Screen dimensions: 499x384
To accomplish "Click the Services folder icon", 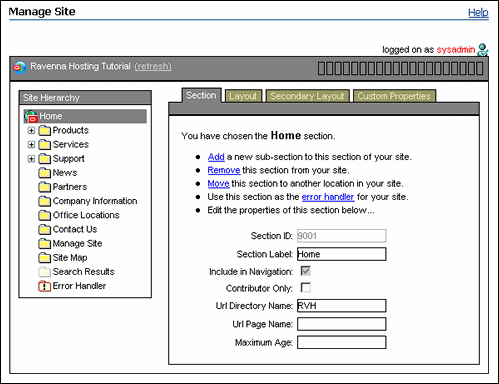I will tap(44, 145).
